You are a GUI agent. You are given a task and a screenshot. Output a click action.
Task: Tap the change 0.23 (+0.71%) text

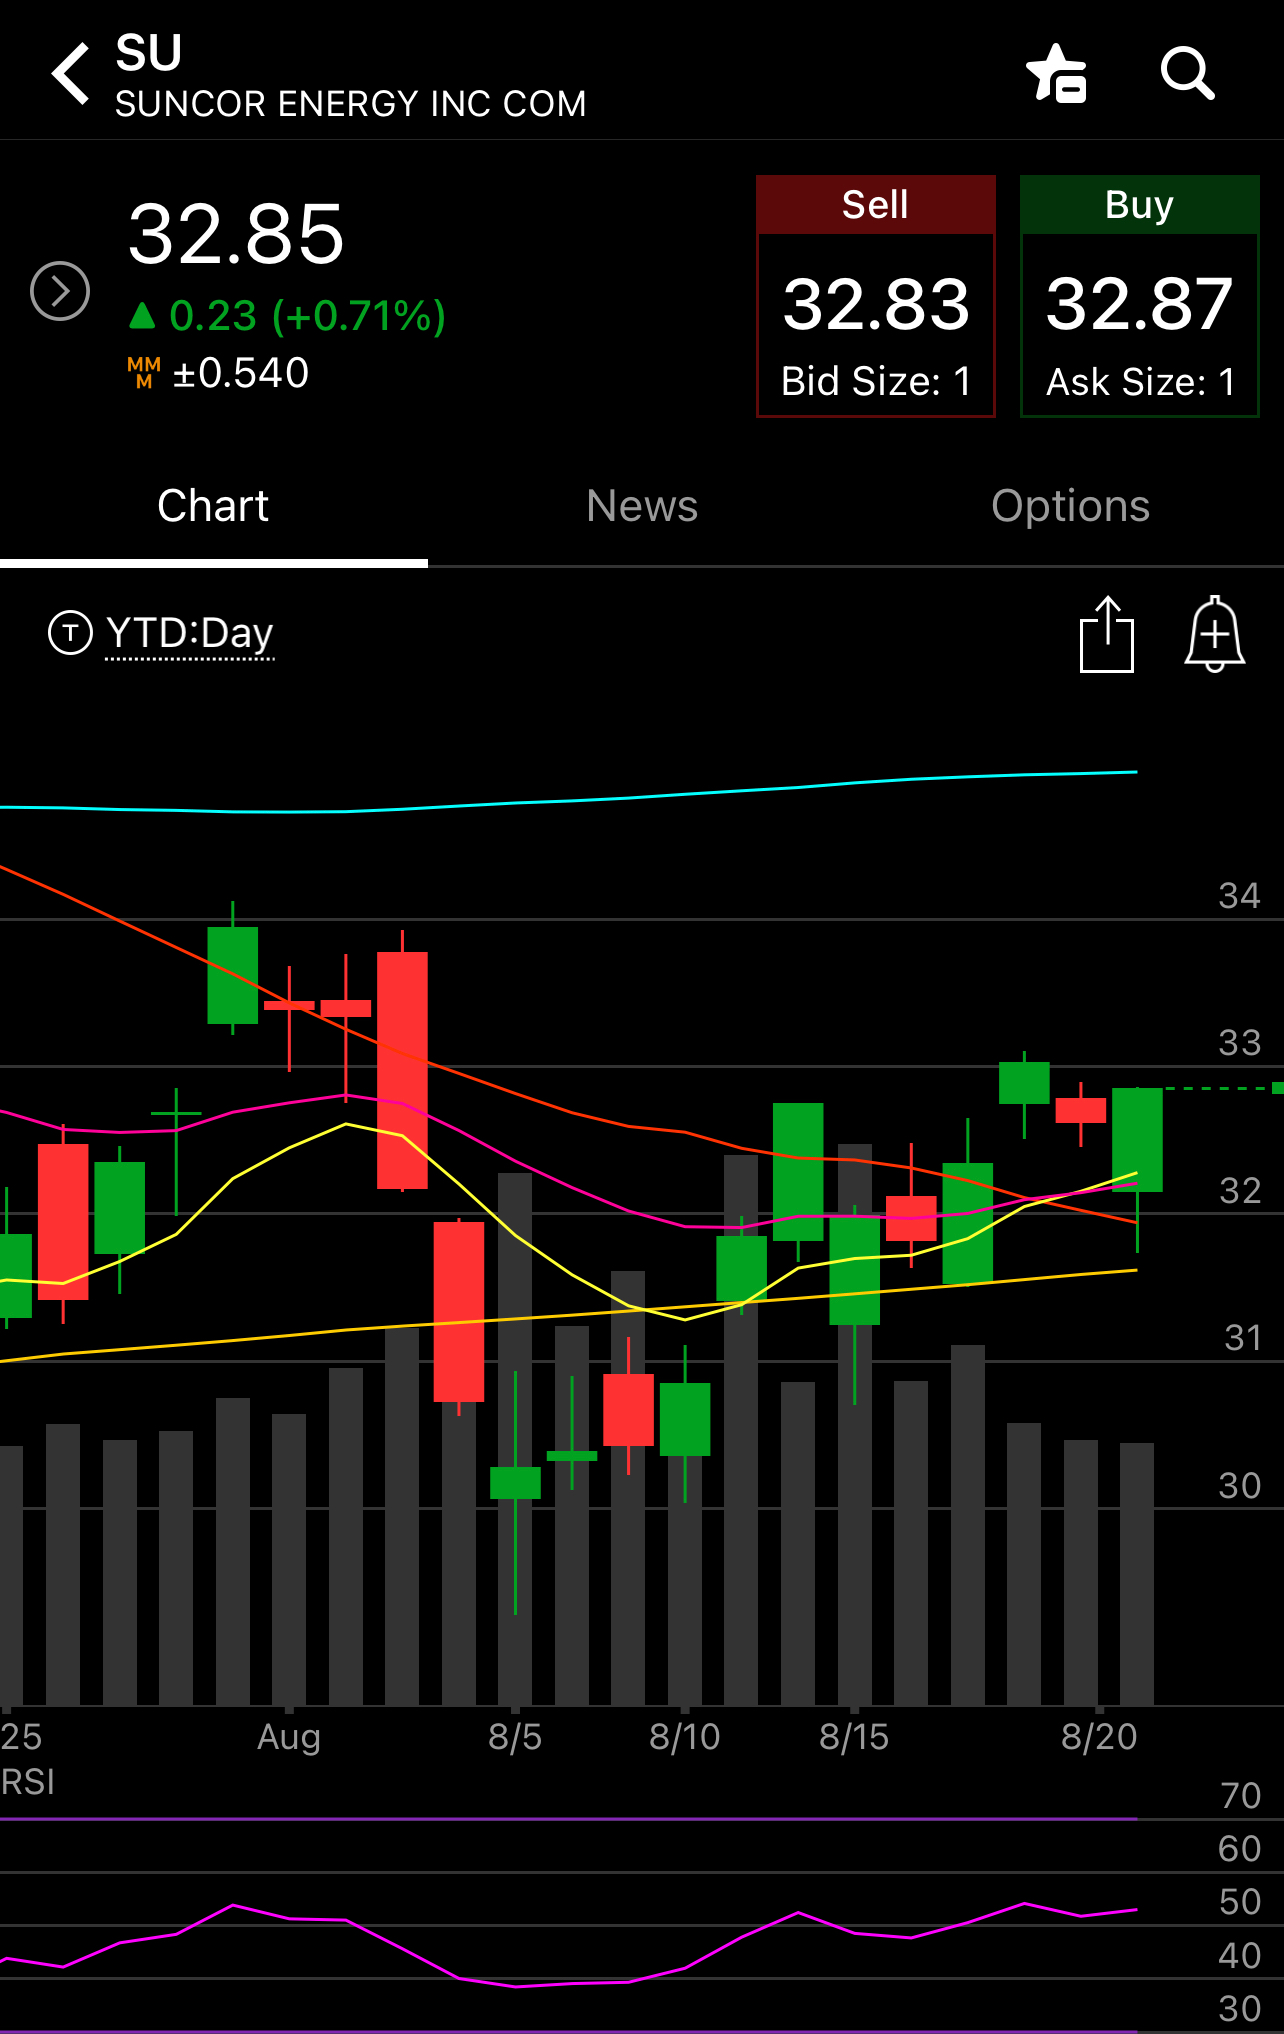(287, 316)
